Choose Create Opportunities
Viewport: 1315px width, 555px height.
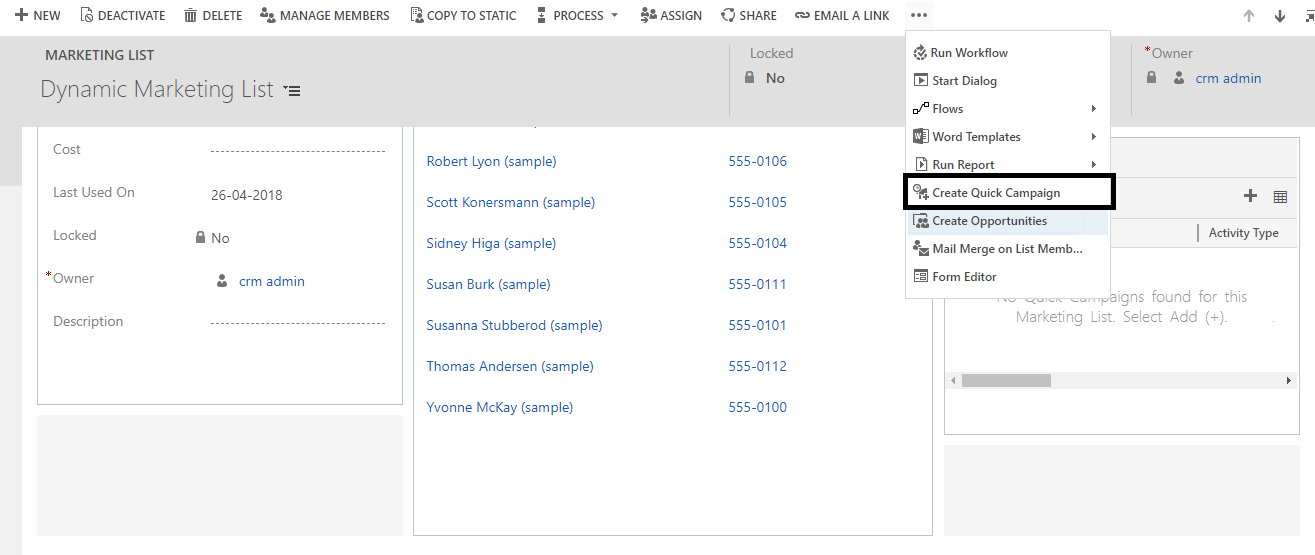coord(1008,221)
